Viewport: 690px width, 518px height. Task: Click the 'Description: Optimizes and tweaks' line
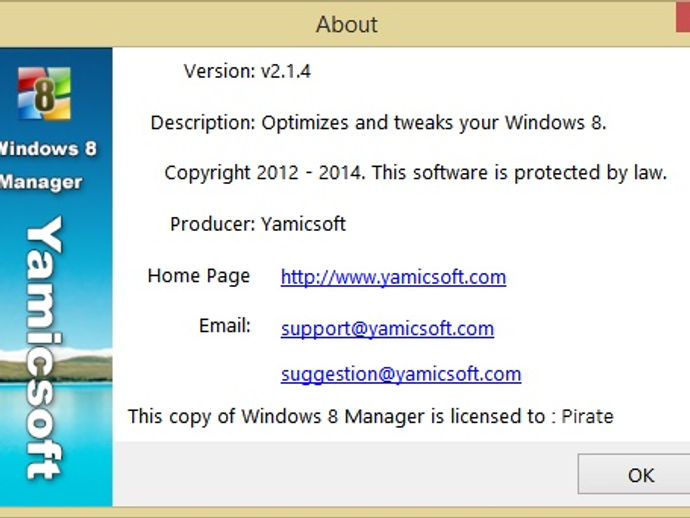click(x=378, y=123)
